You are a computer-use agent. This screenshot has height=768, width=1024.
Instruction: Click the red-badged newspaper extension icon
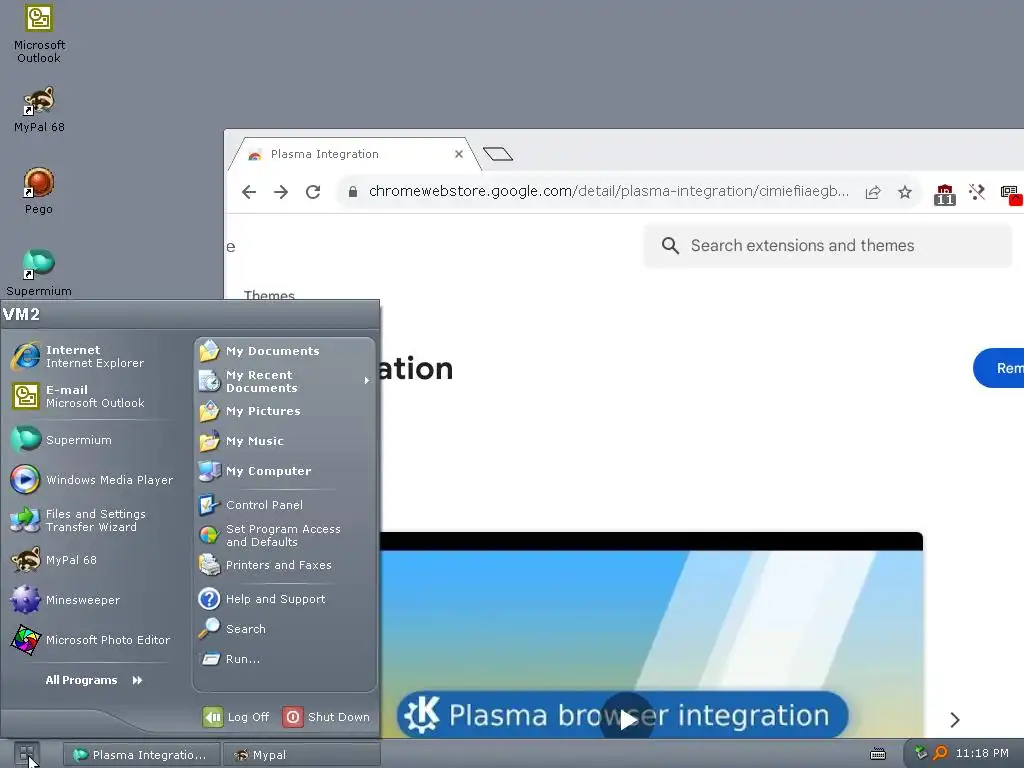tap(1011, 195)
